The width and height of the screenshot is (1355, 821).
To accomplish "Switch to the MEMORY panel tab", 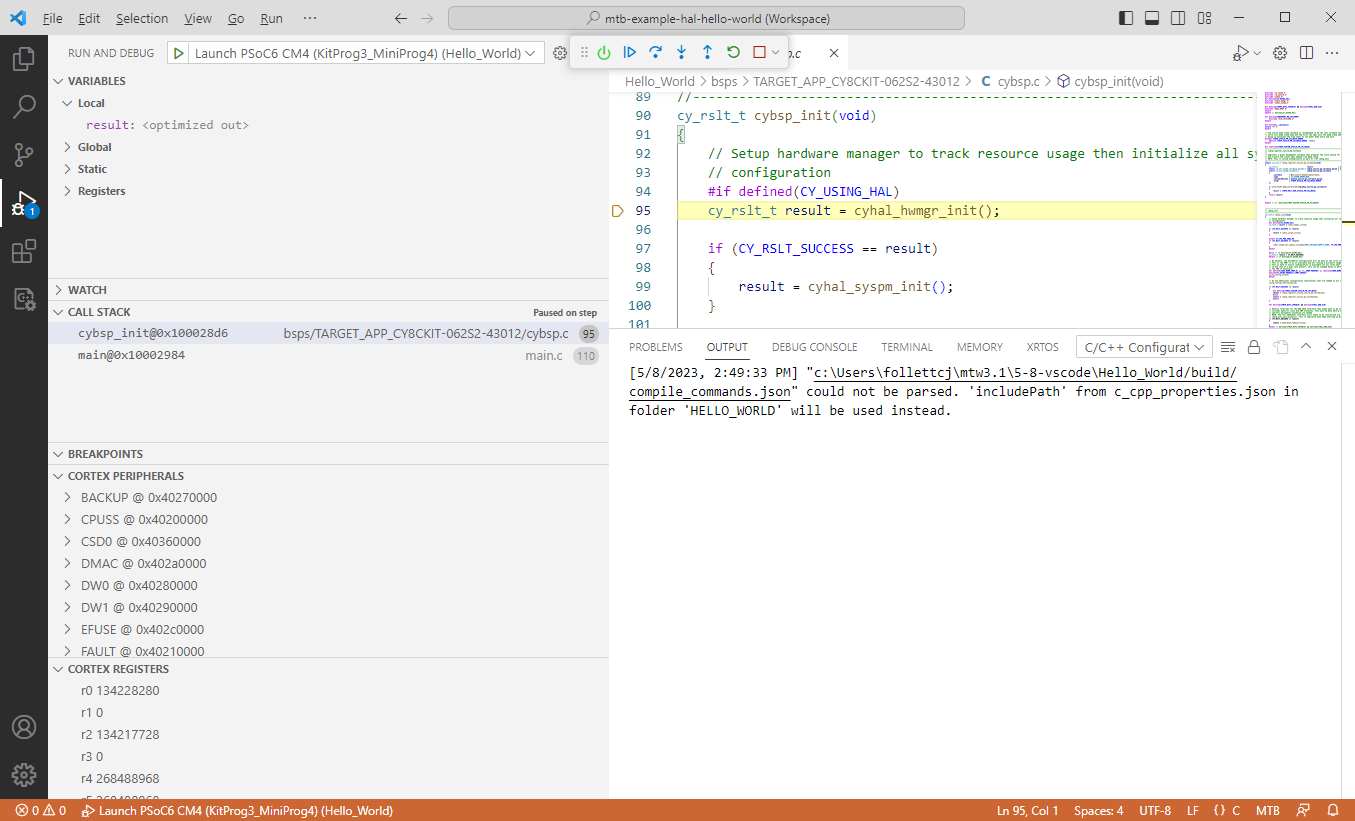I will click(x=980, y=347).
